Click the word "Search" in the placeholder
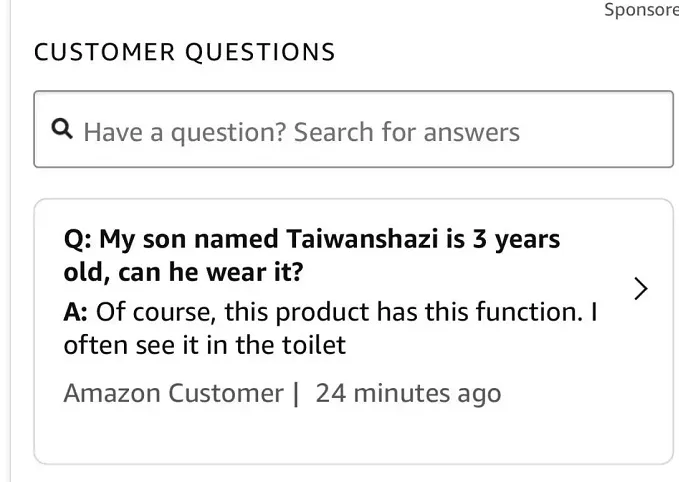679x482 pixels. [x=333, y=132]
